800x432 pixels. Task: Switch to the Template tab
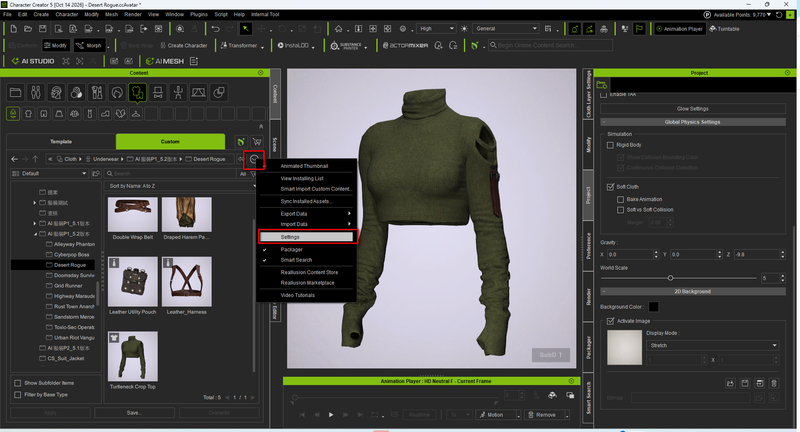click(61, 142)
